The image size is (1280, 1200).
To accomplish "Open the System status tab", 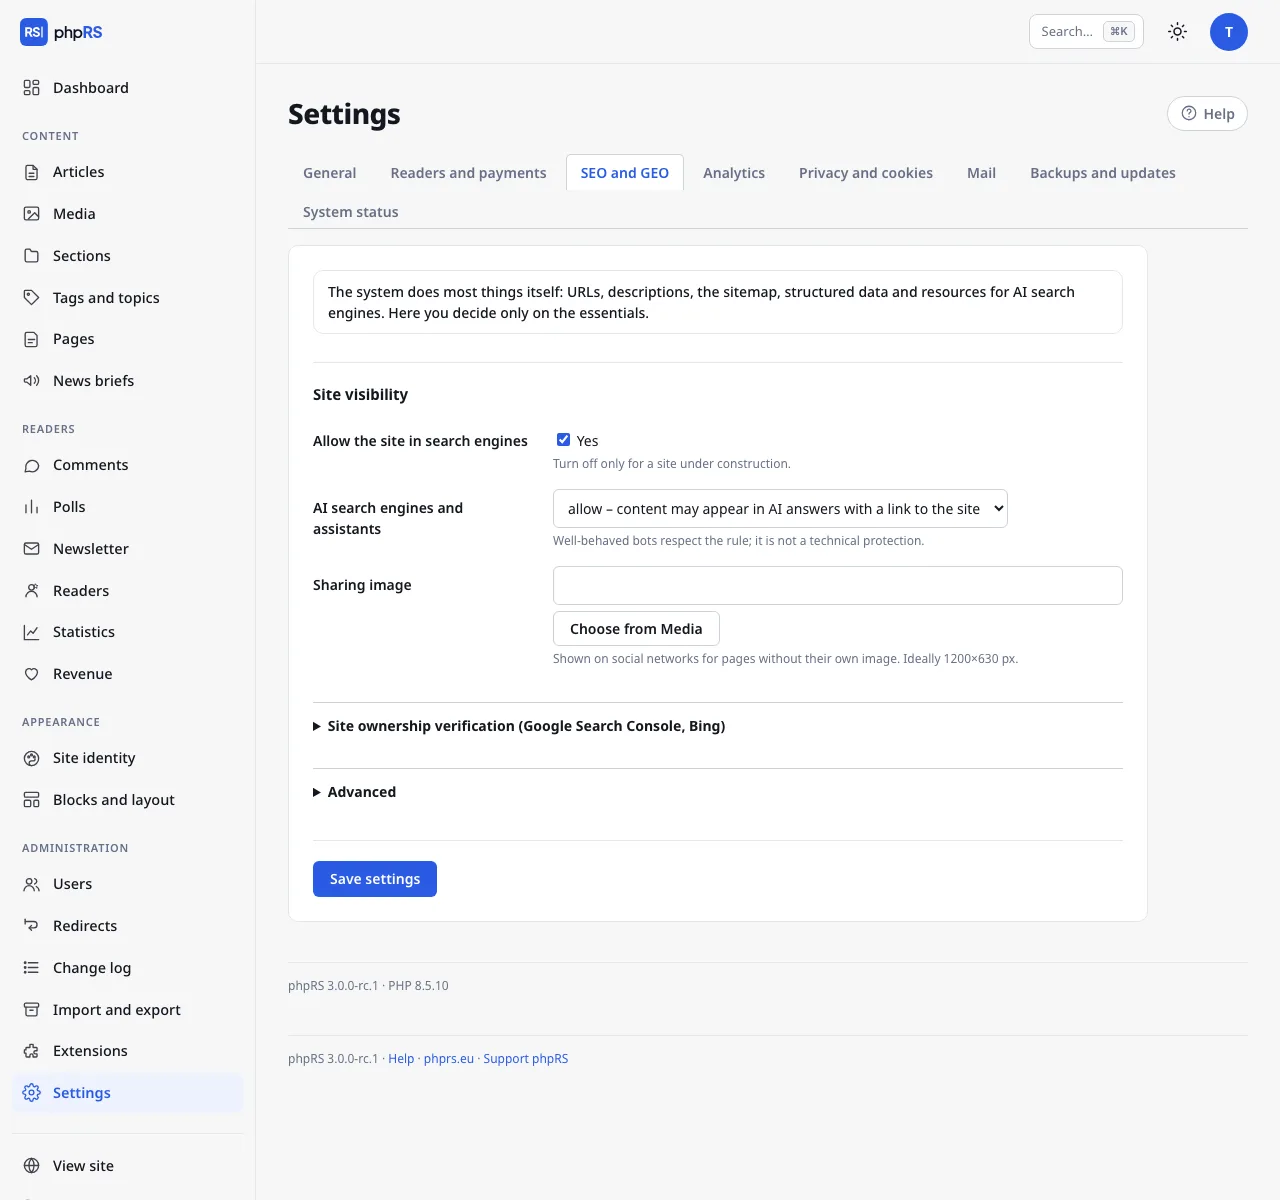I will coord(351,212).
